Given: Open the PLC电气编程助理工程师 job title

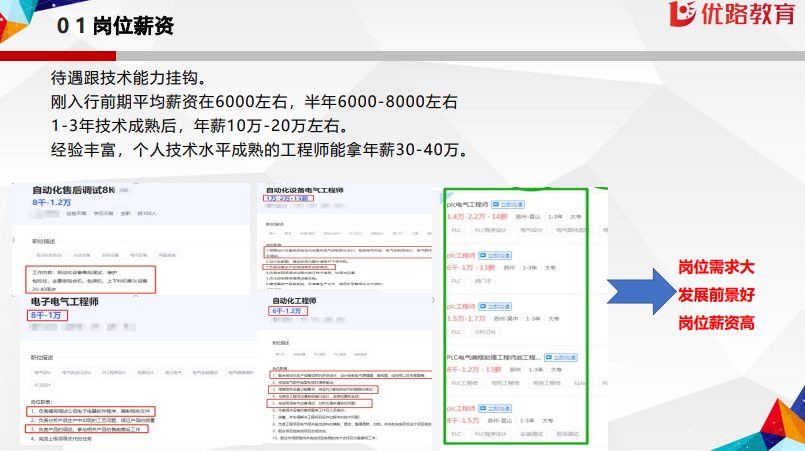Looking at the screenshot, I should 493,357.
